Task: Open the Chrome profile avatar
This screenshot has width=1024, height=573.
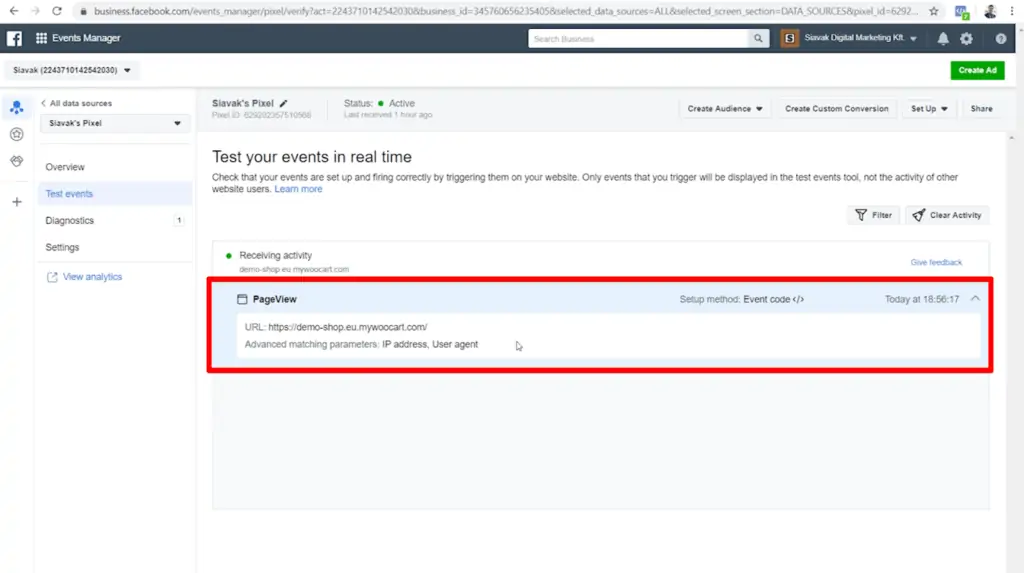Action: [x=990, y=11]
